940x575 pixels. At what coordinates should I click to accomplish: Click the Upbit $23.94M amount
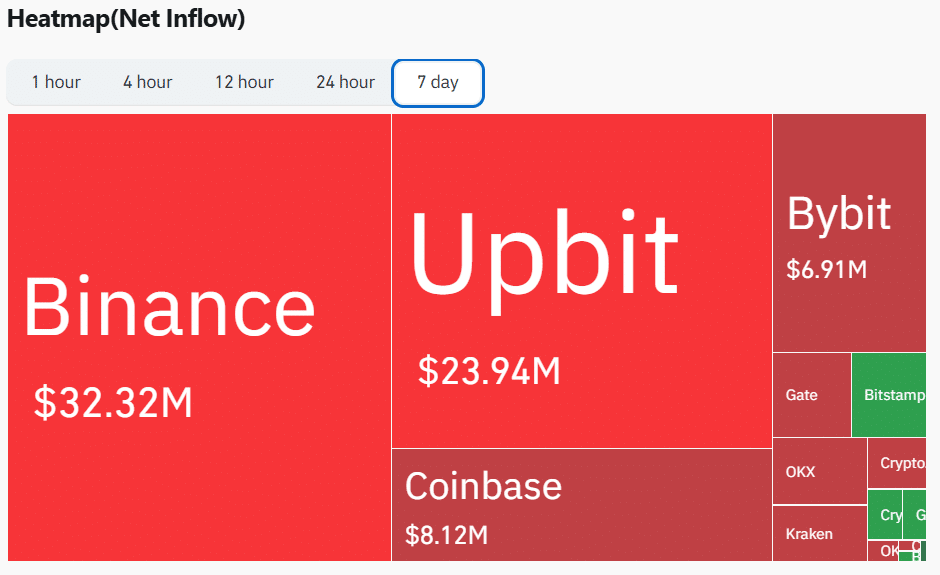[489, 371]
